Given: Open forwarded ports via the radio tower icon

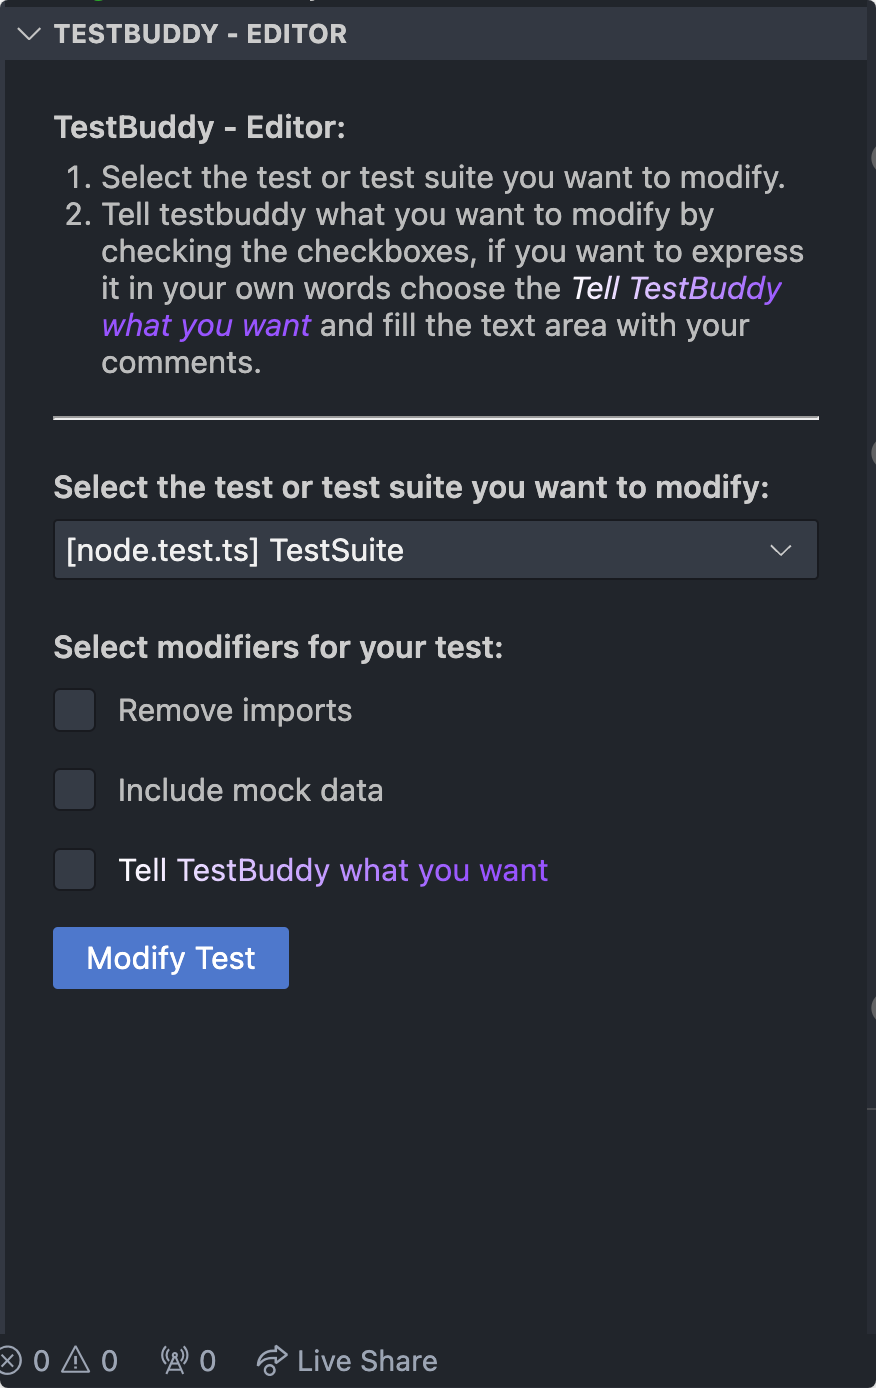Looking at the screenshot, I should coord(175,1361).
